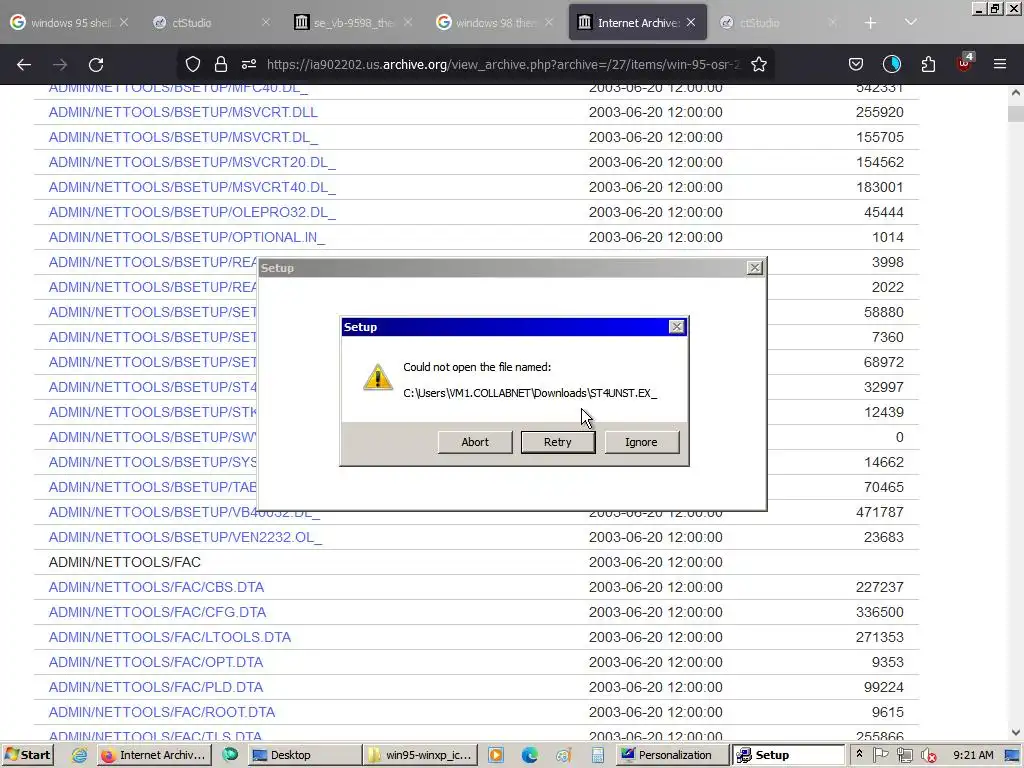Open ADMIN/NETTOOLS/BSETUP/OLEPRO32.DL_ link
The width and height of the screenshot is (1024, 768).
[x=192, y=212]
